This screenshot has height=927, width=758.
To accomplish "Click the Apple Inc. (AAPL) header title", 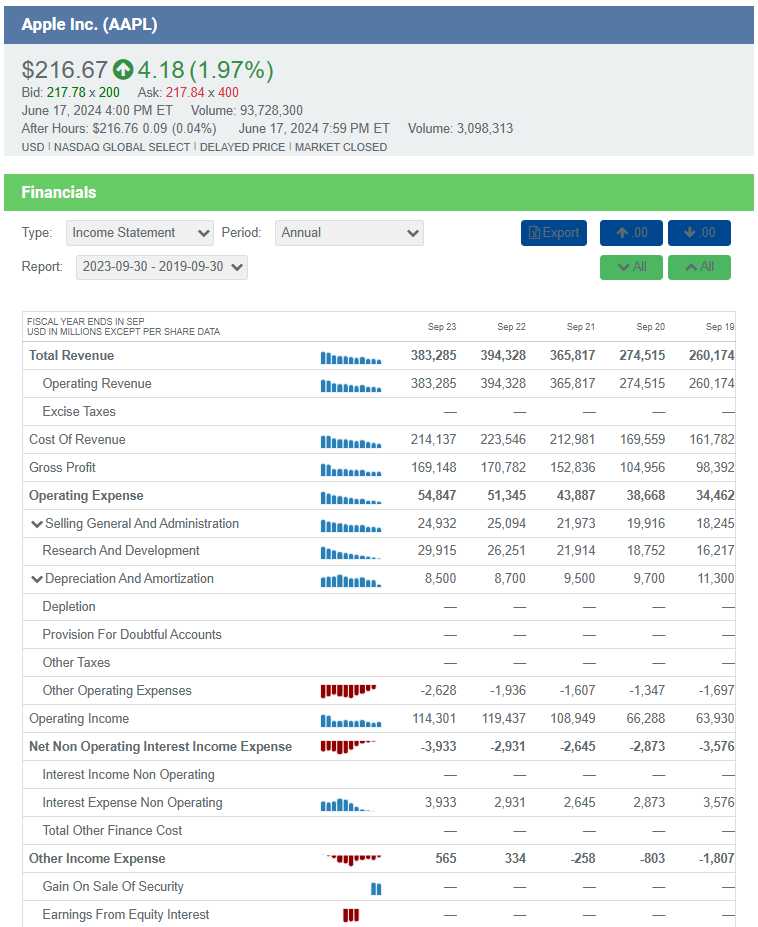I will pyautogui.click(x=89, y=25).
